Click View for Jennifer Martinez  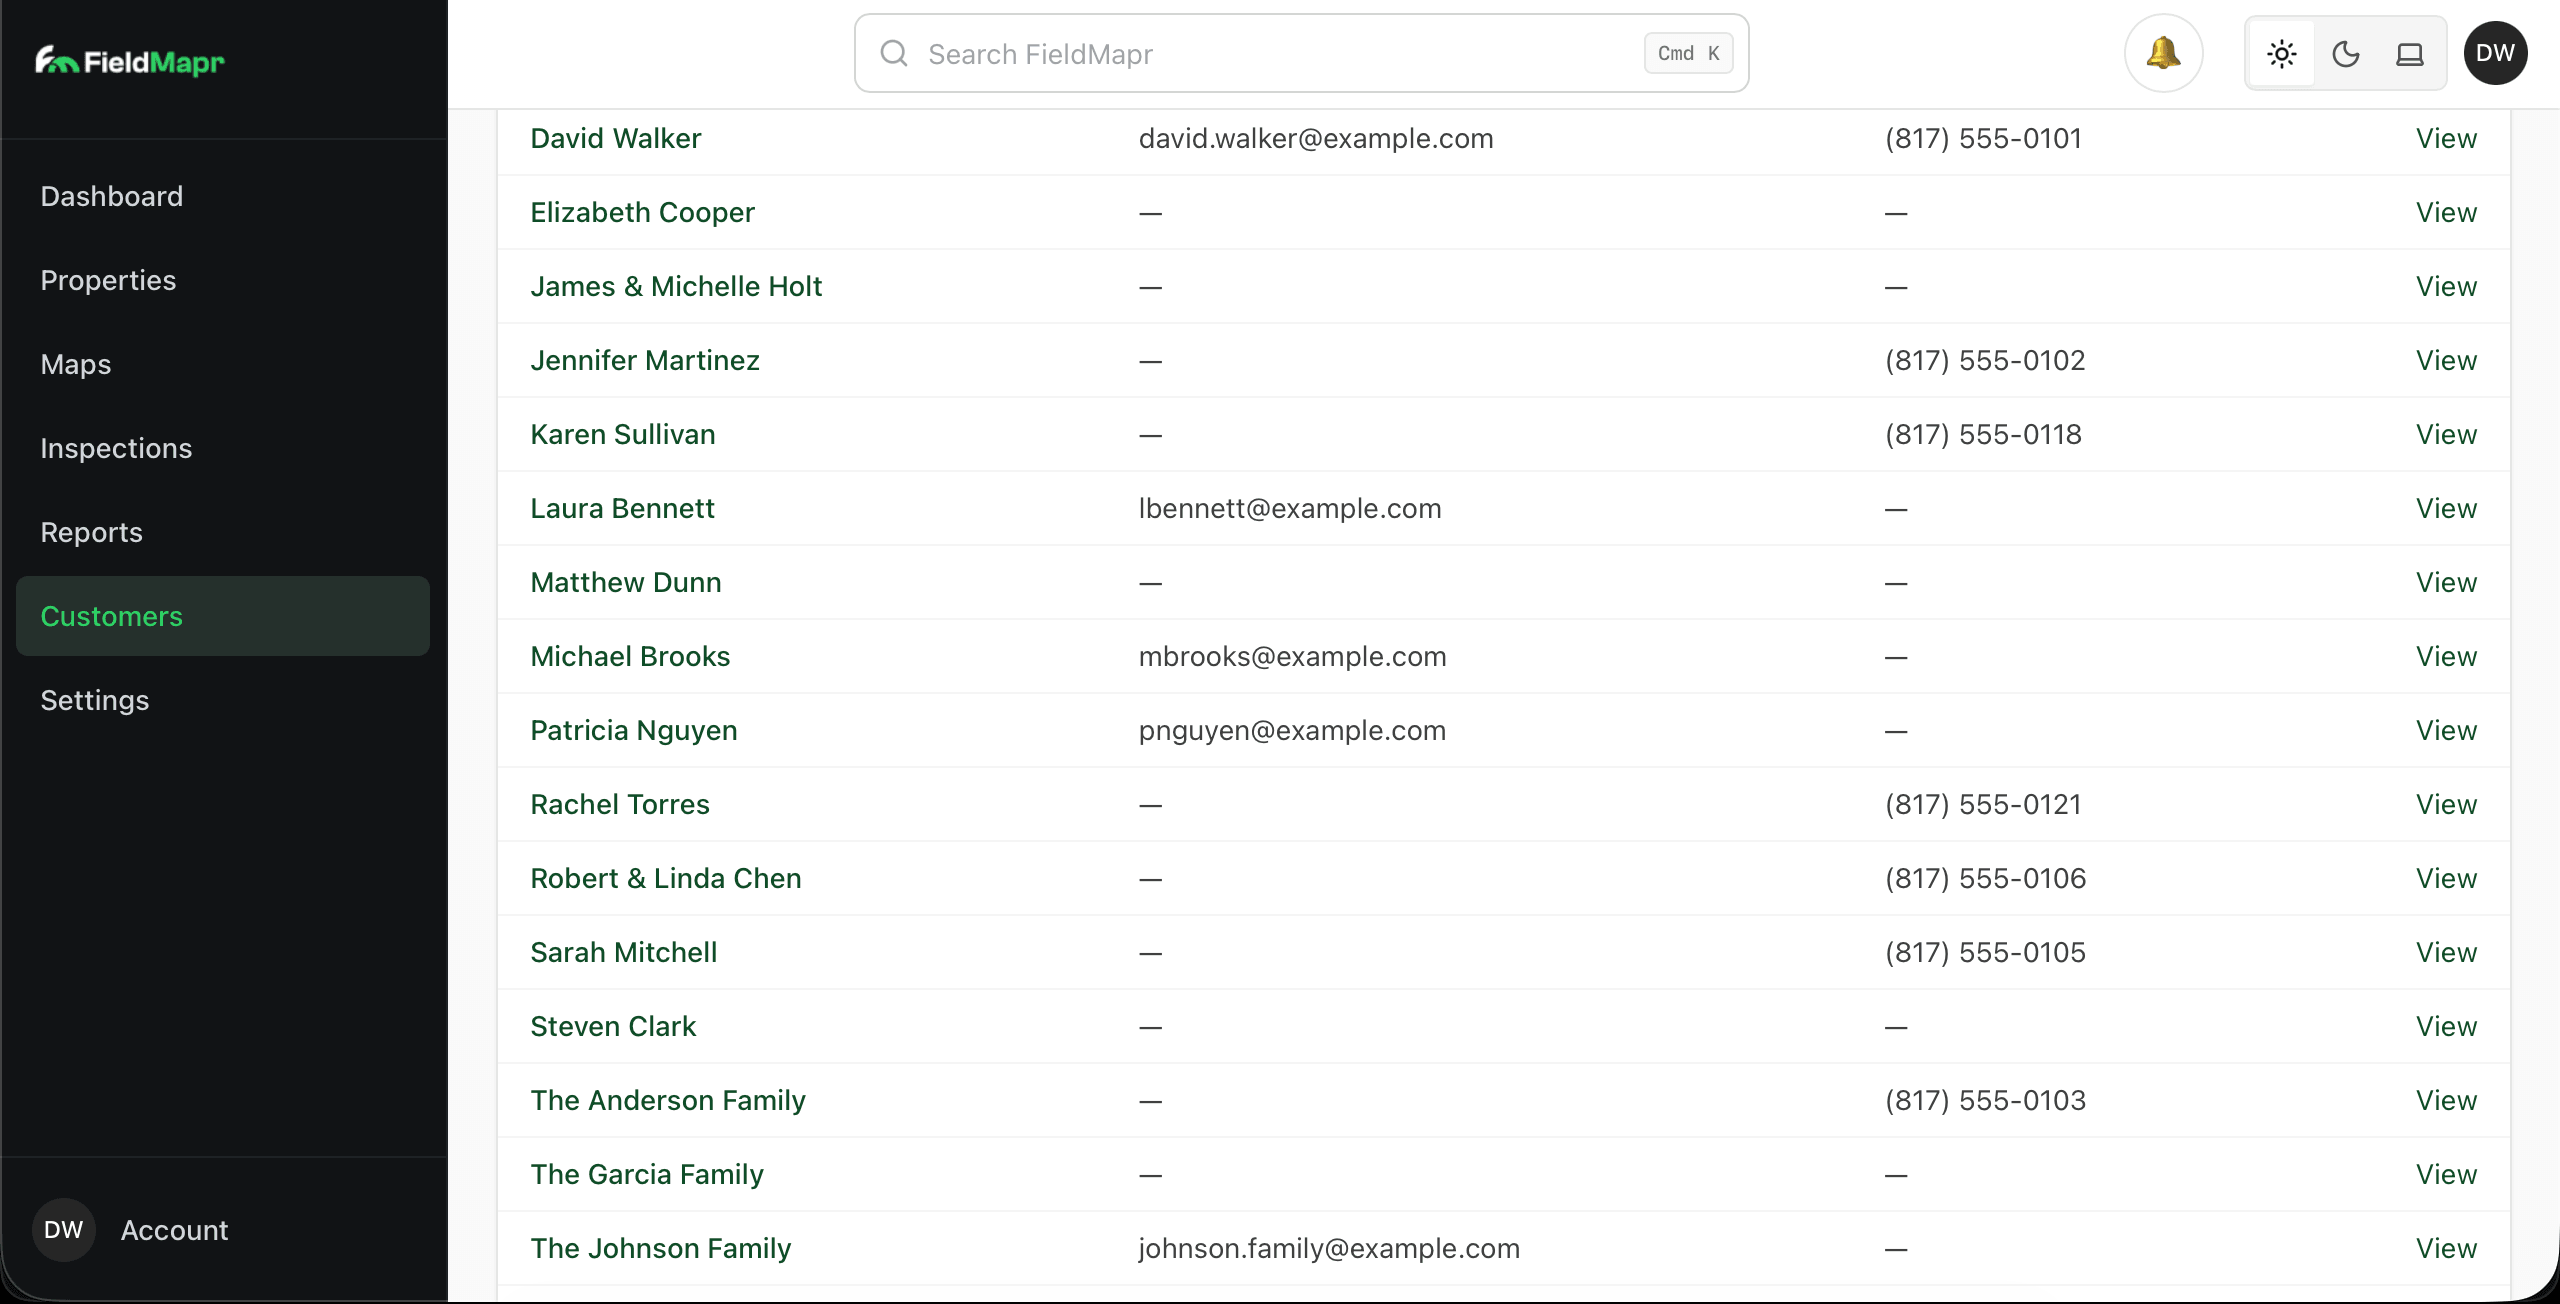pos(2446,360)
